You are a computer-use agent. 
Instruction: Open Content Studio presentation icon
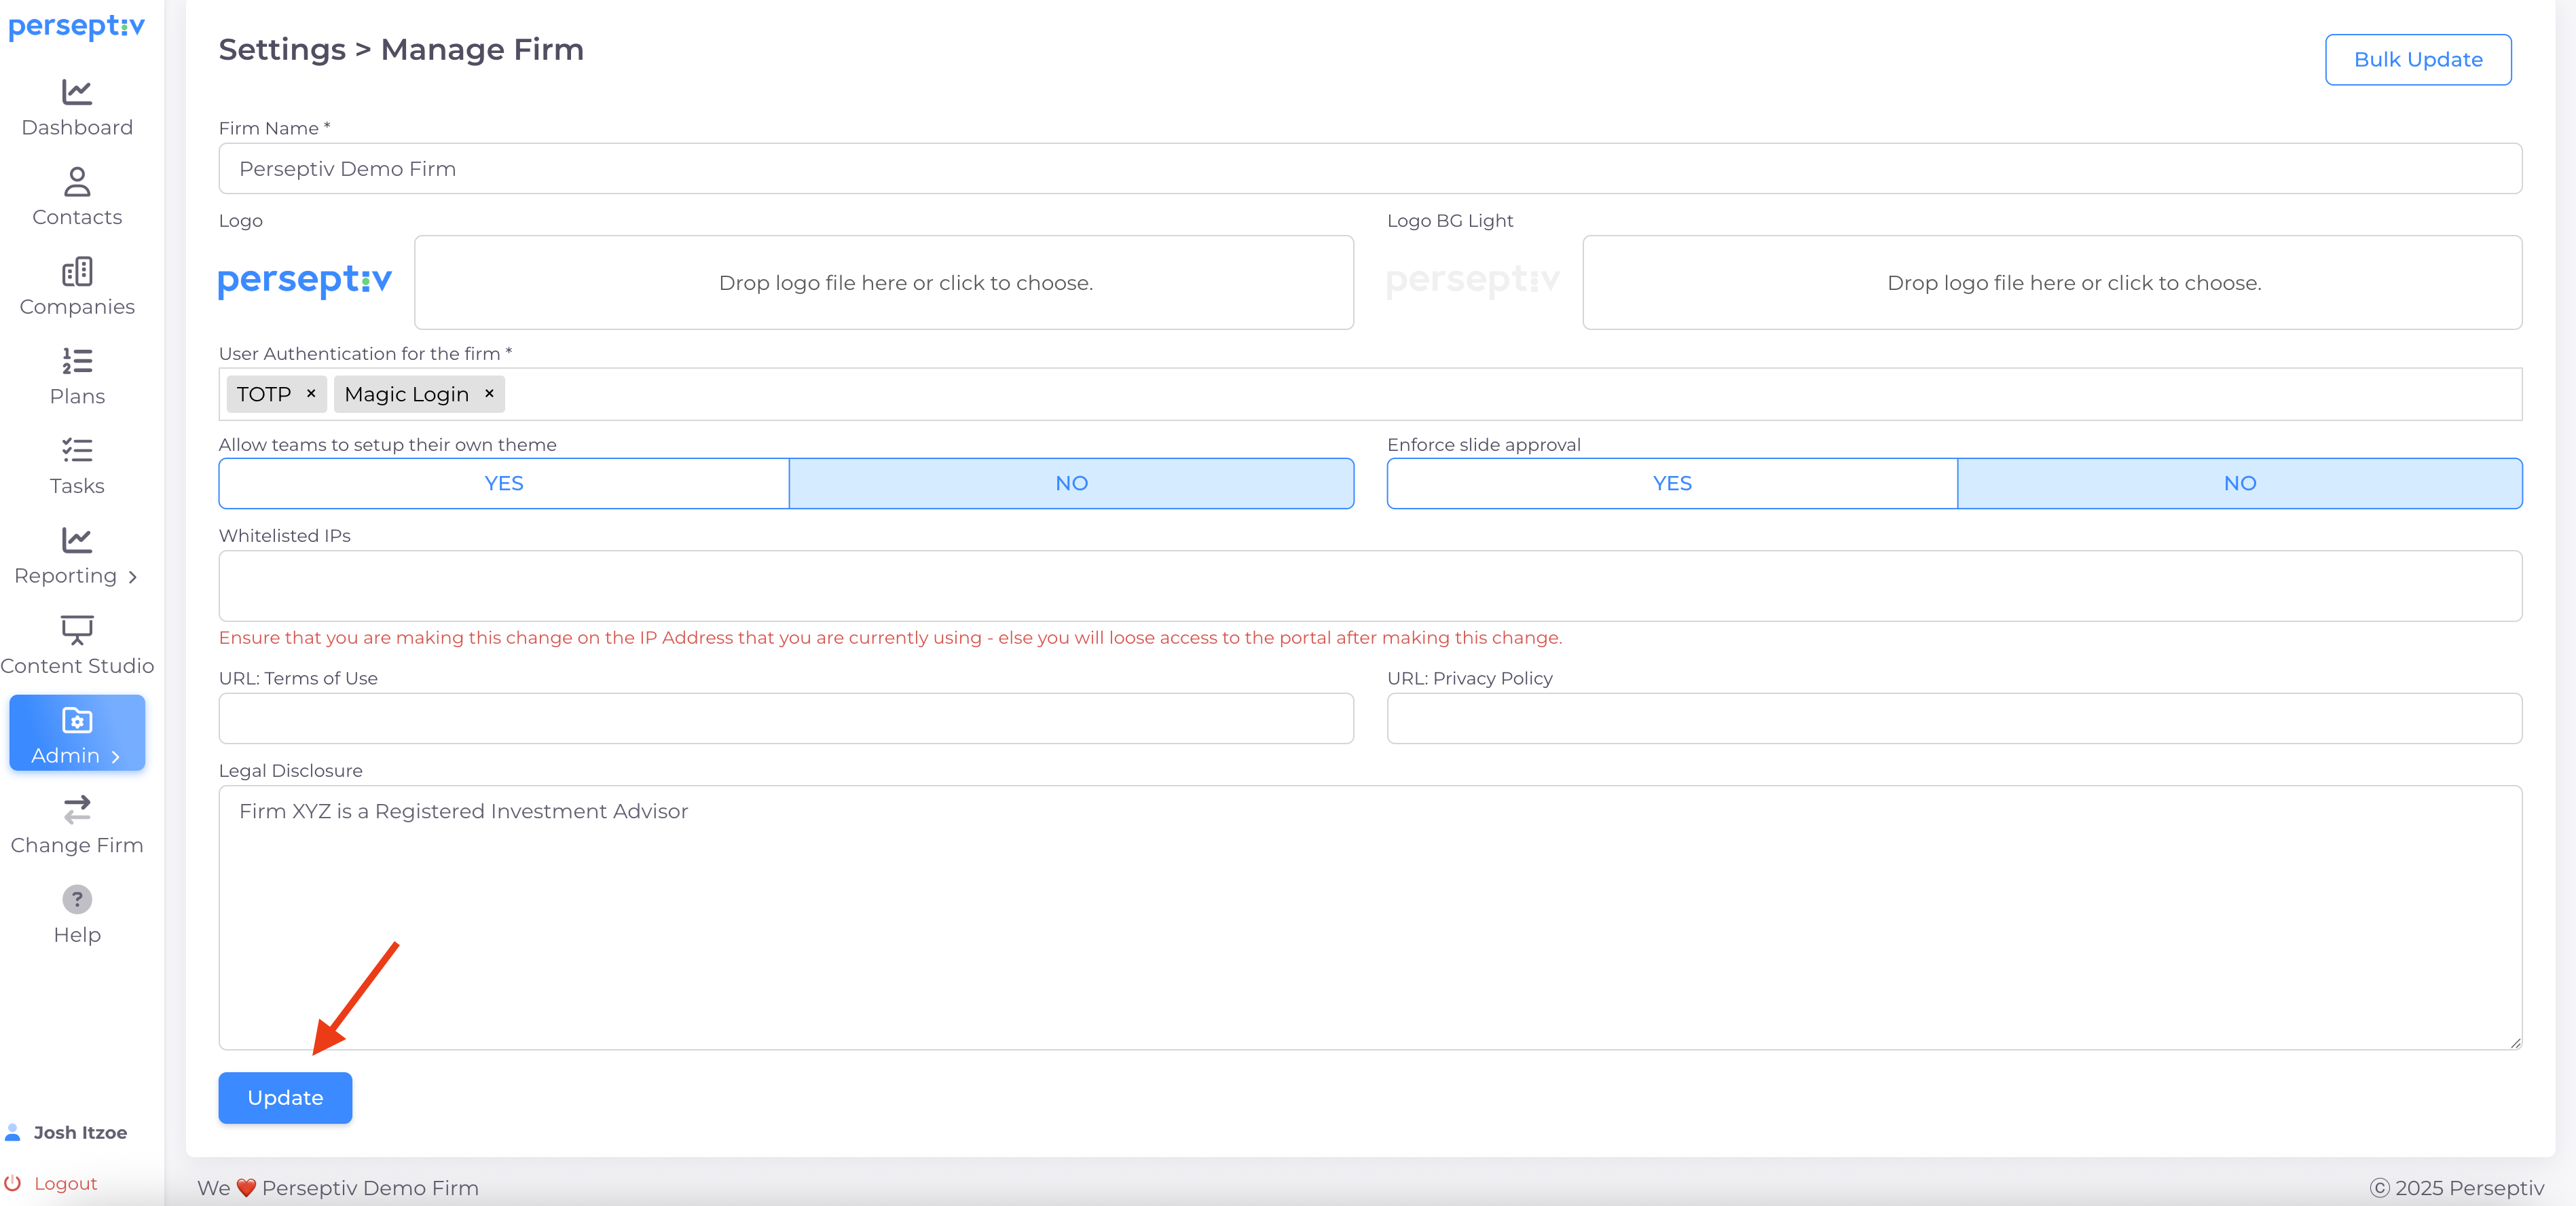pyautogui.click(x=77, y=630)
